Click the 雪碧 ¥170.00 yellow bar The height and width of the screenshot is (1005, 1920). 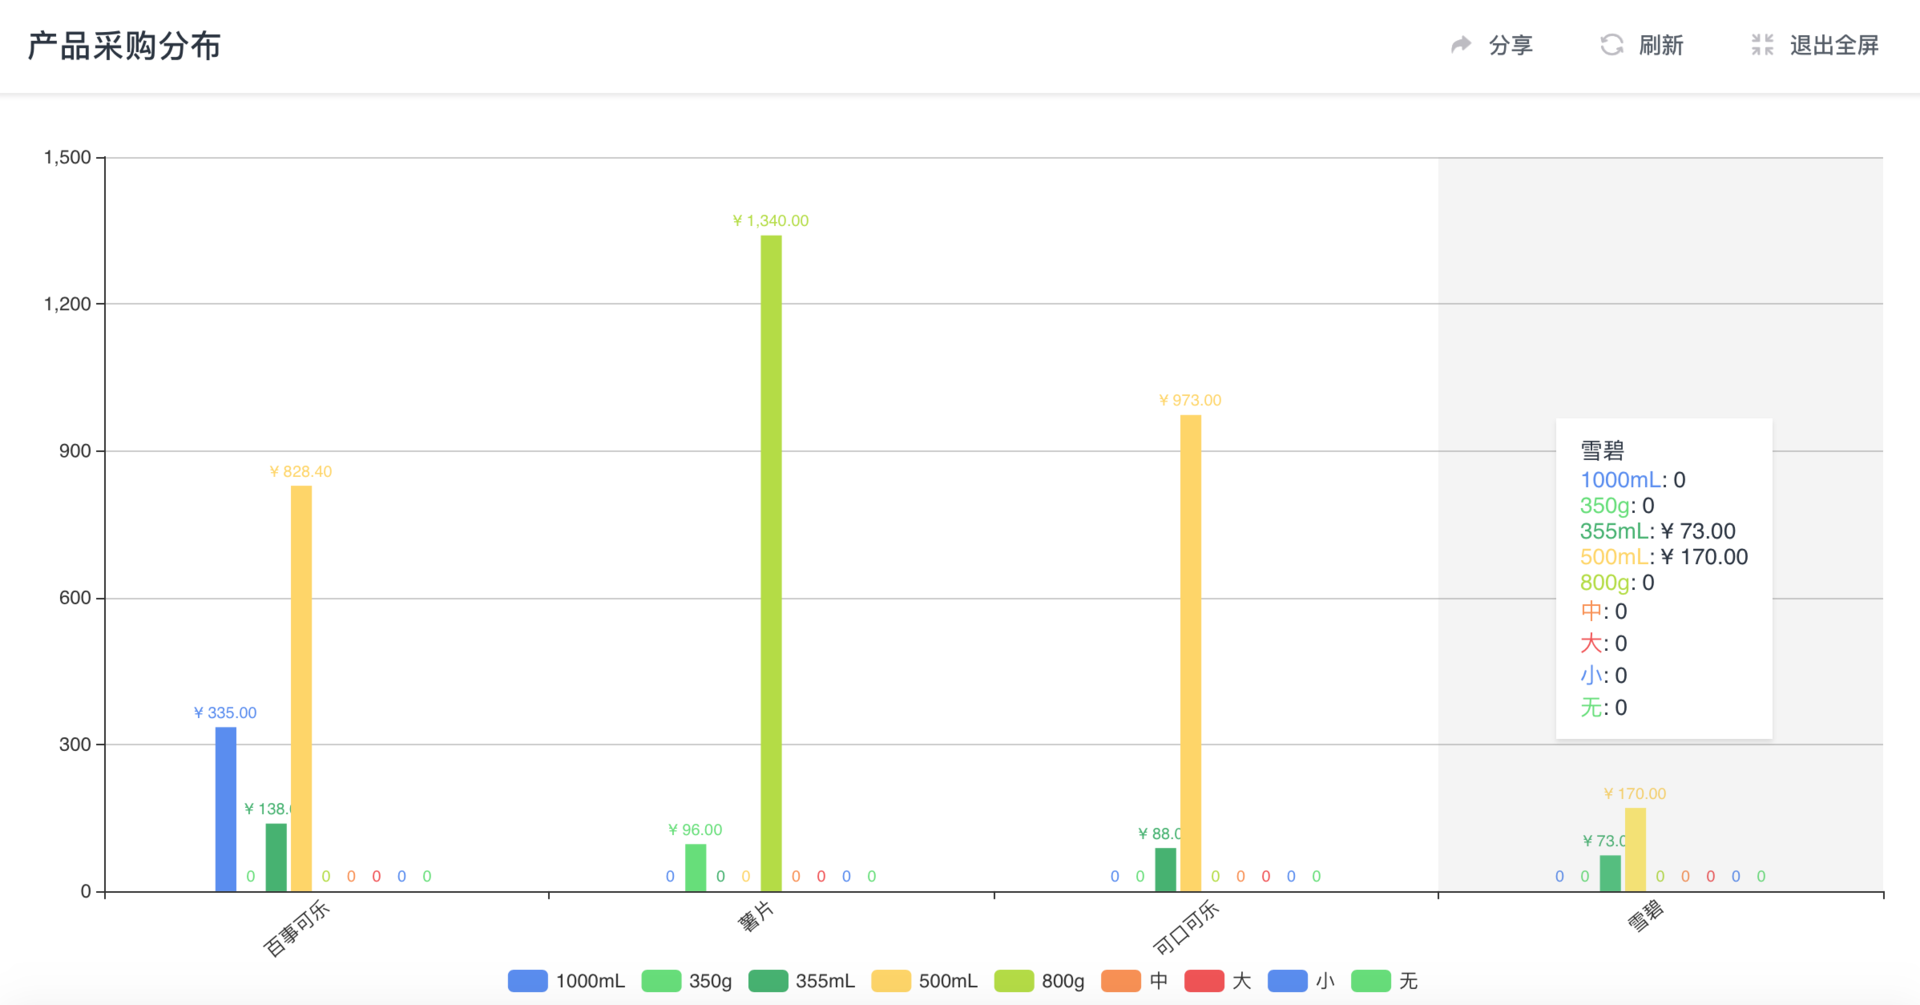1635,849
